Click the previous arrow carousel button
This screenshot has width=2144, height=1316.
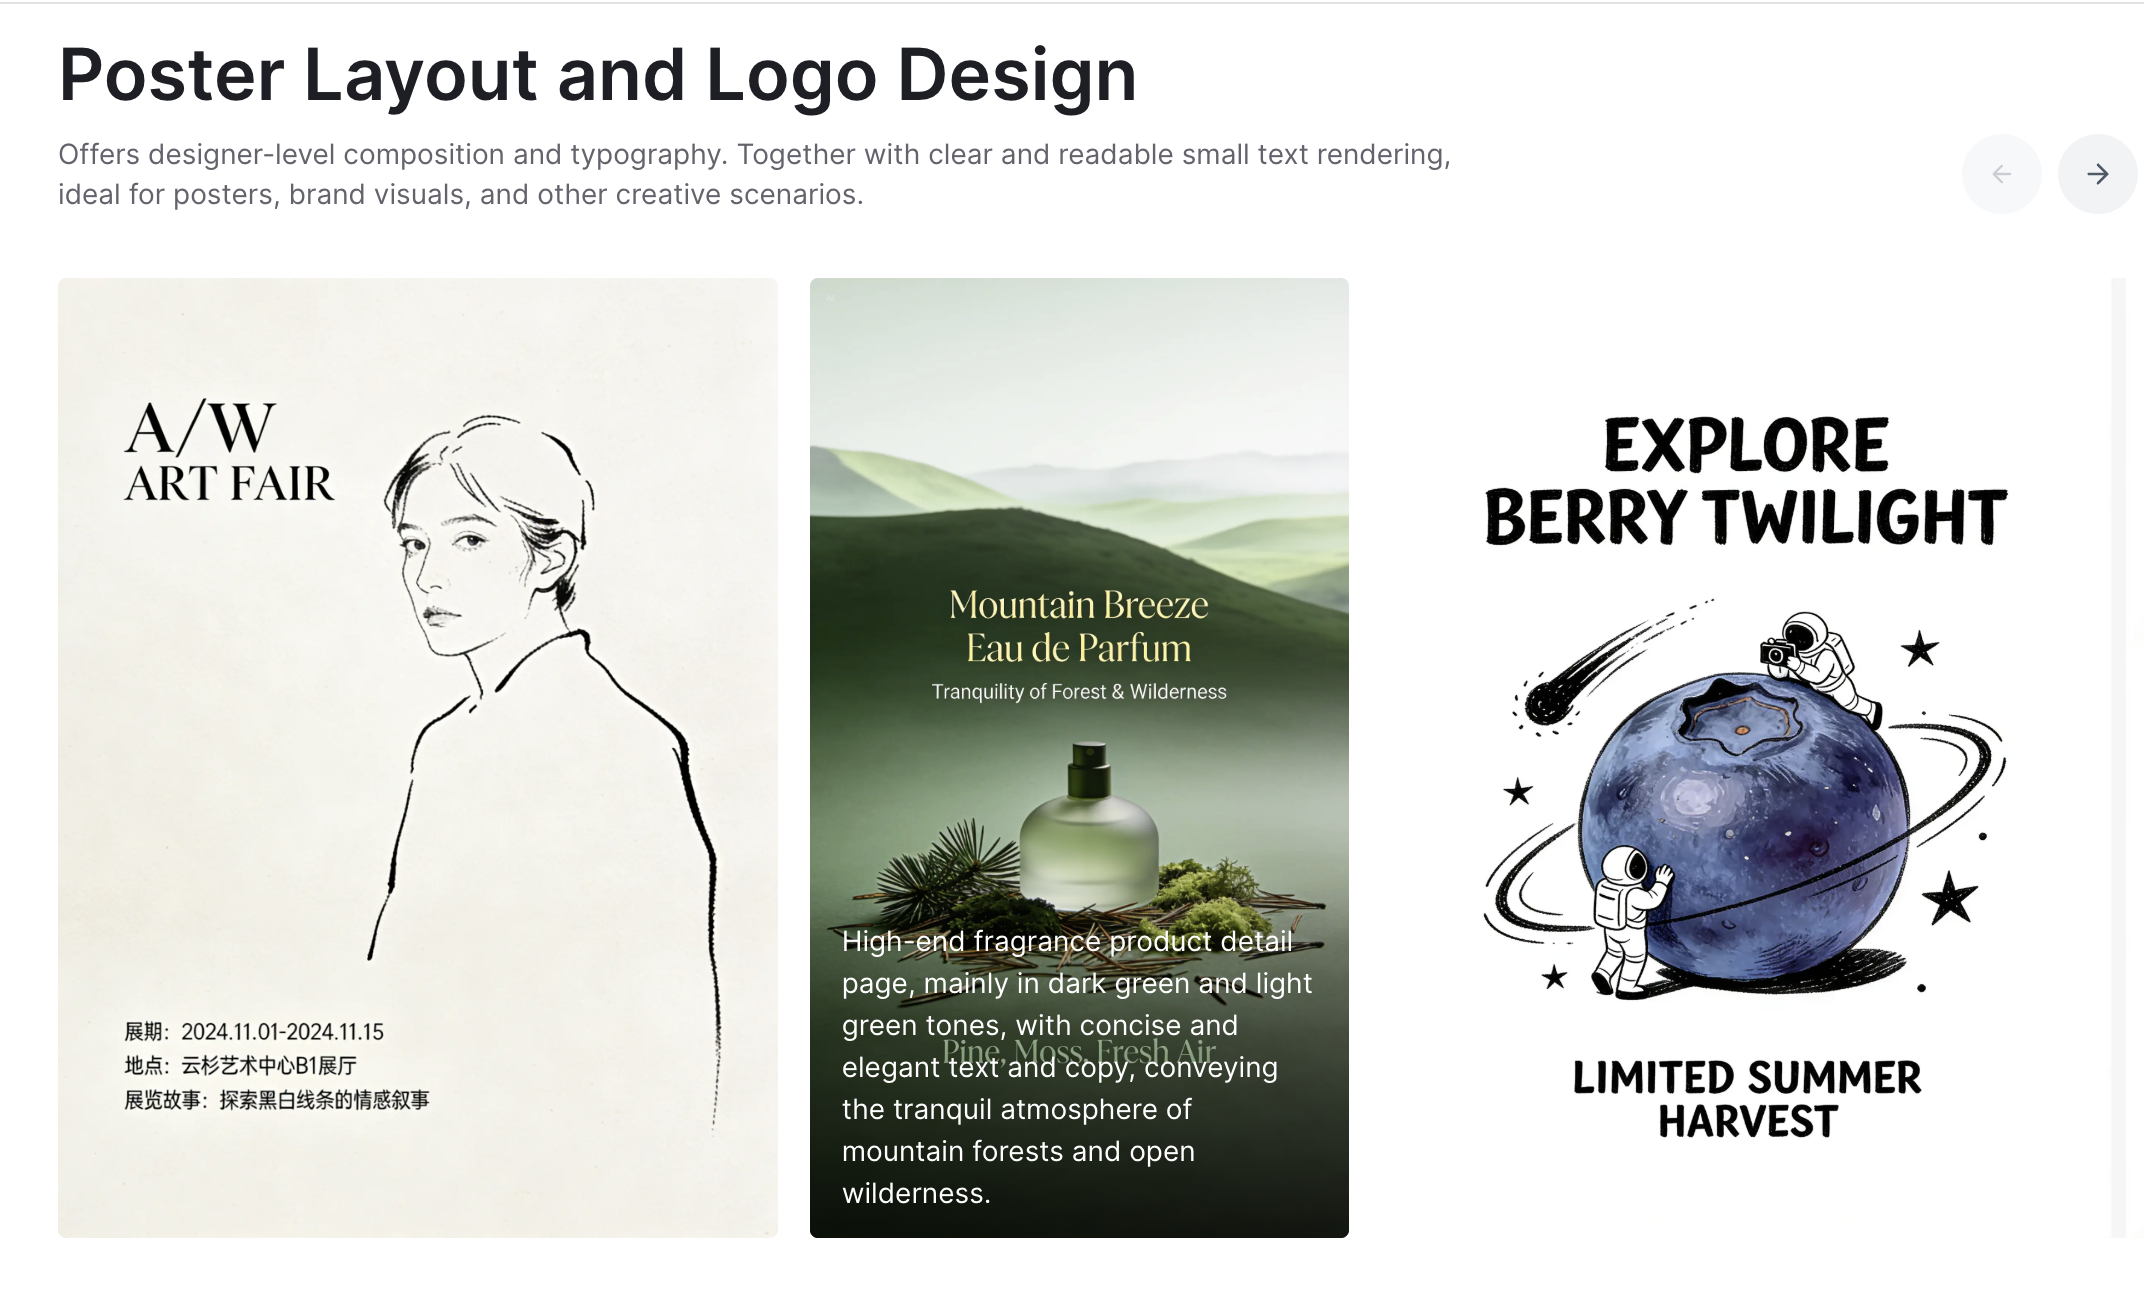point(2001,174)
